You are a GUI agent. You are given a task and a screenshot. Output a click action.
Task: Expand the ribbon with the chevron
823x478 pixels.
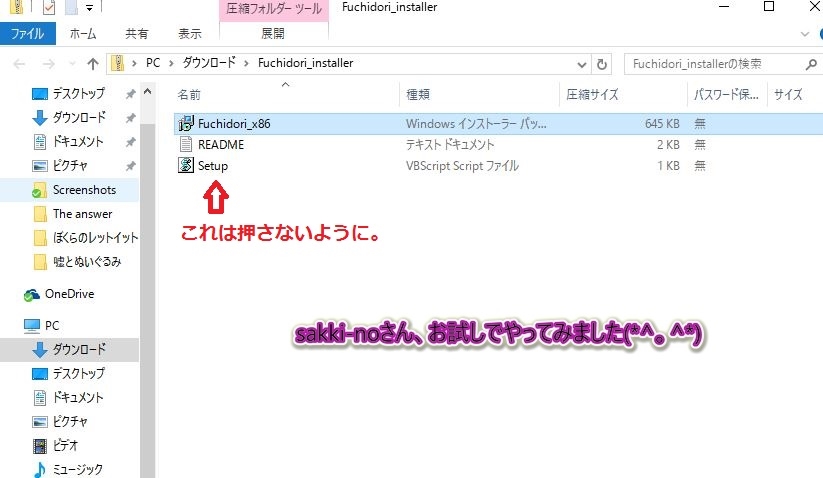805,34
